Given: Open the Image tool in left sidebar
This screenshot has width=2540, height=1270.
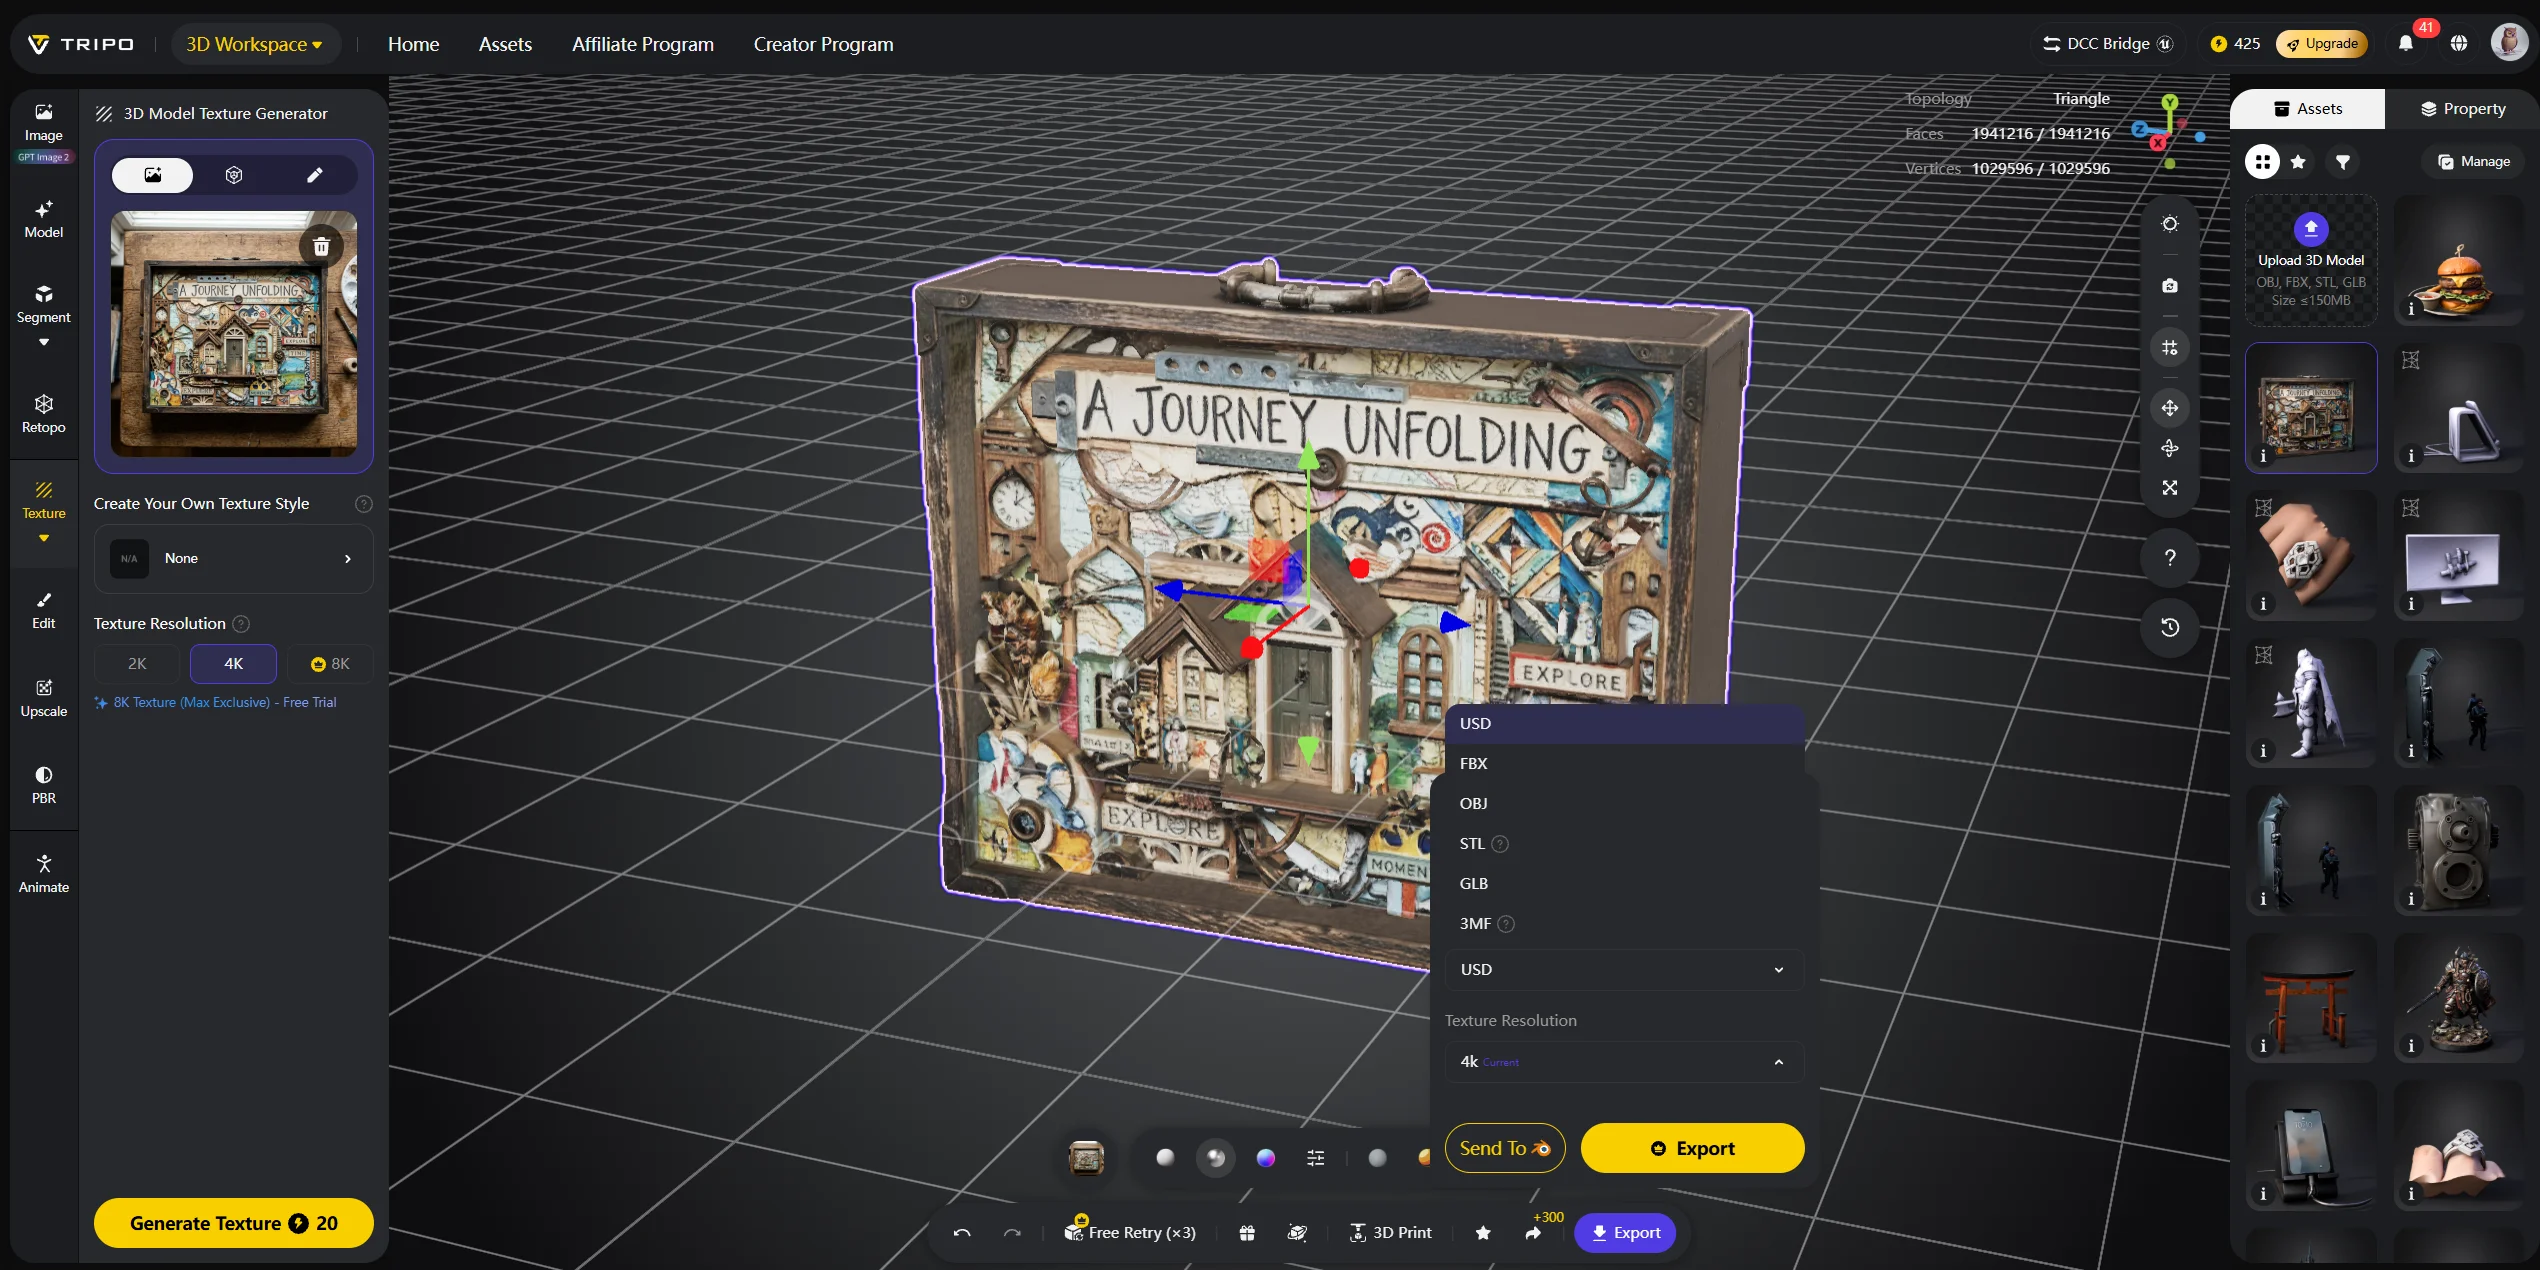Looking at the screenshot, I should click(x=44, y=123).
